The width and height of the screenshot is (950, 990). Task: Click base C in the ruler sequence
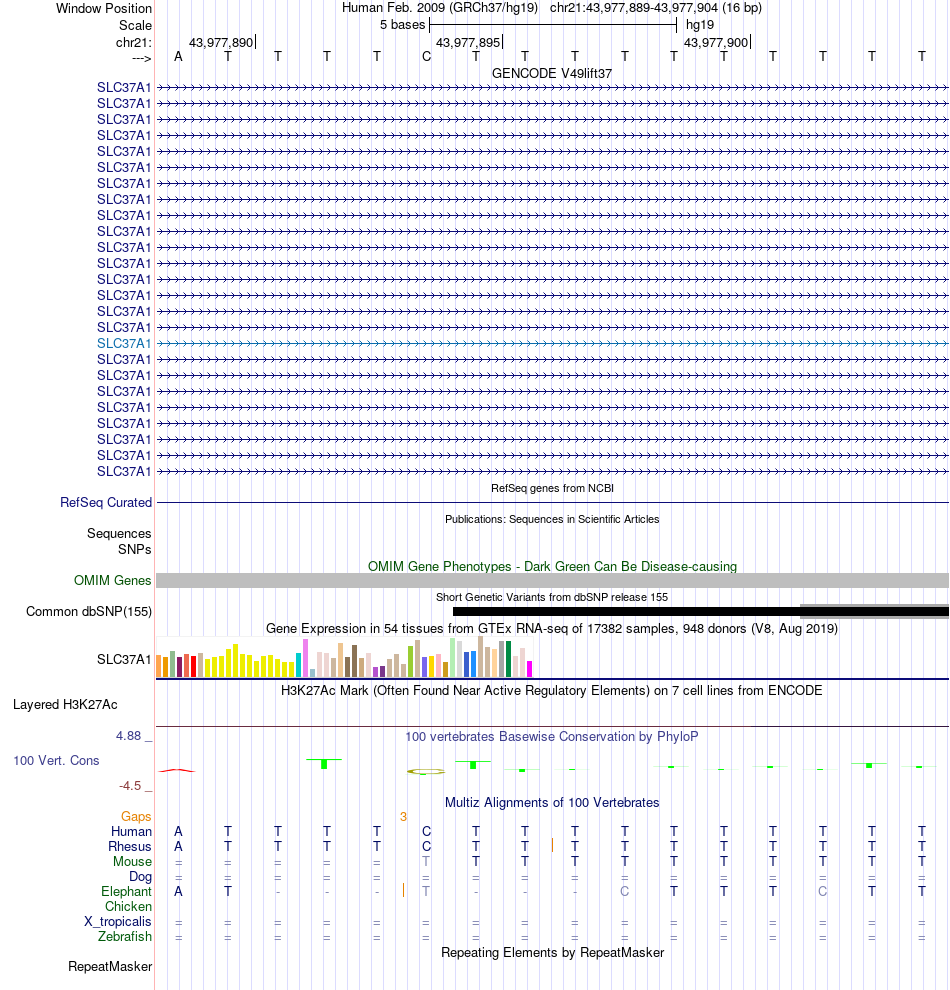click(x=427, y=57)
